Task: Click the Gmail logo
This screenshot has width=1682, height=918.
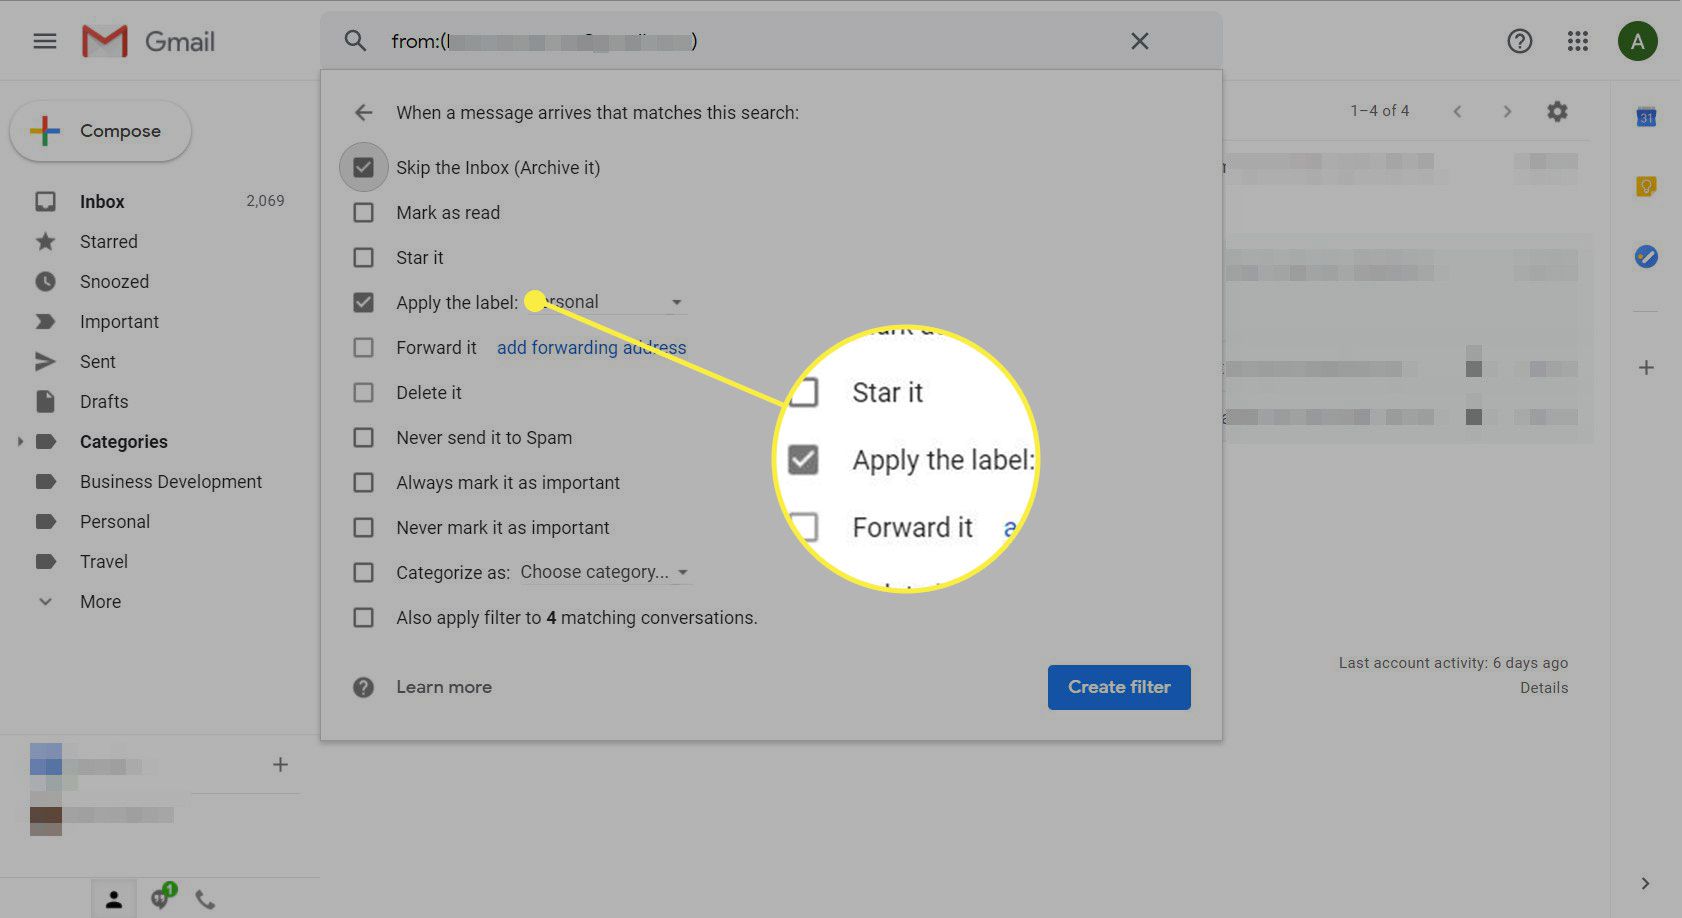Action: point(148,41)
